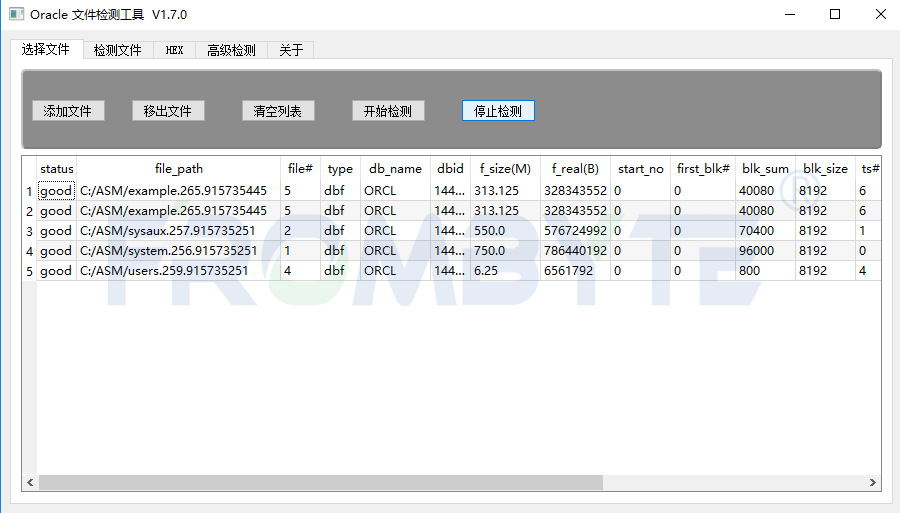The height and width of the screenshot is (513, 900).
Task: Click the horizontal scrollbar thumb
Action: [321, 483]
